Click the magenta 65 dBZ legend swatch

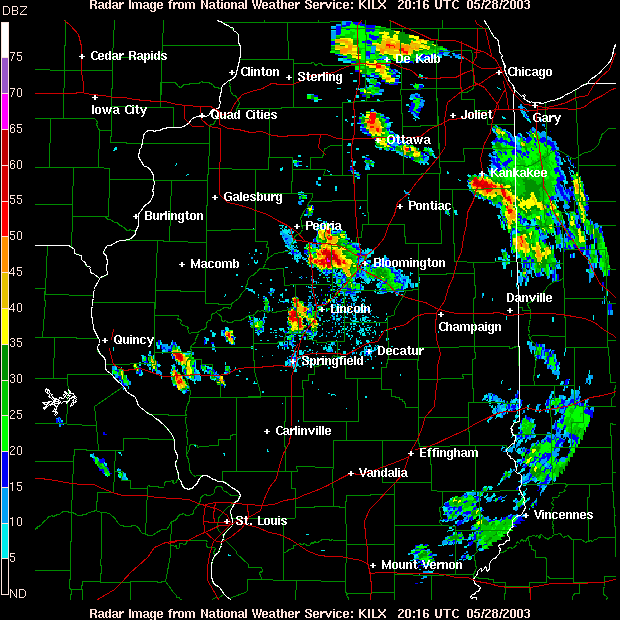click(5, 112)
